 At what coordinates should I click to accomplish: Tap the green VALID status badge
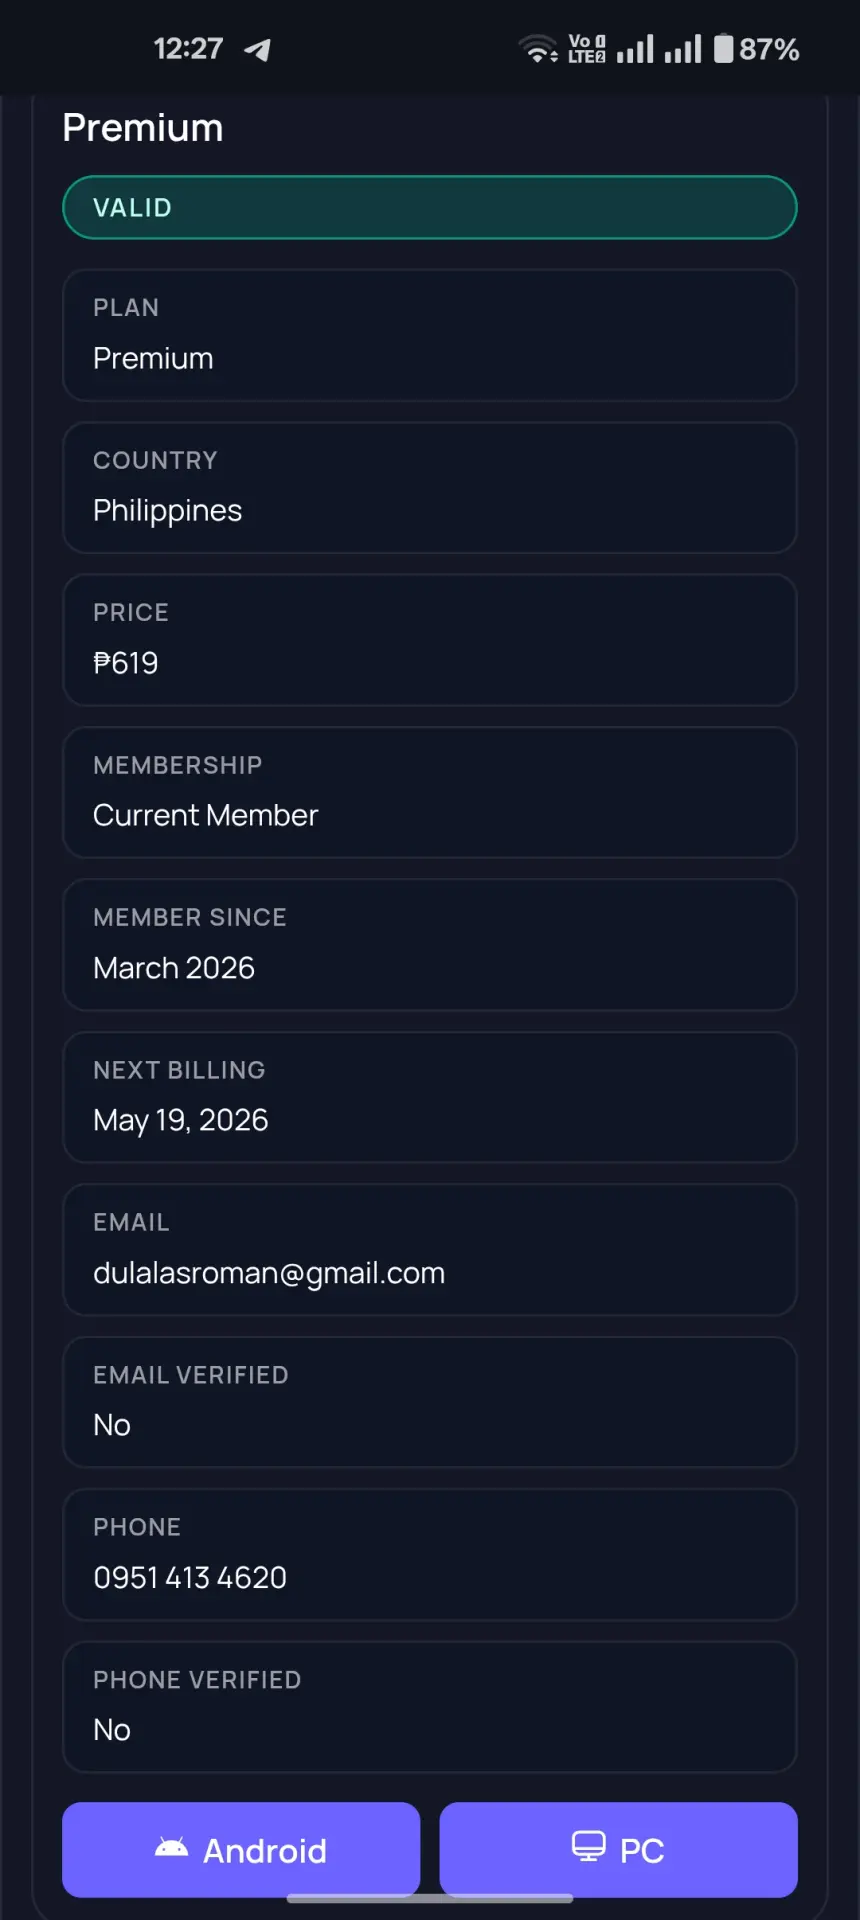pyautogui.click(x=430, y=207)
